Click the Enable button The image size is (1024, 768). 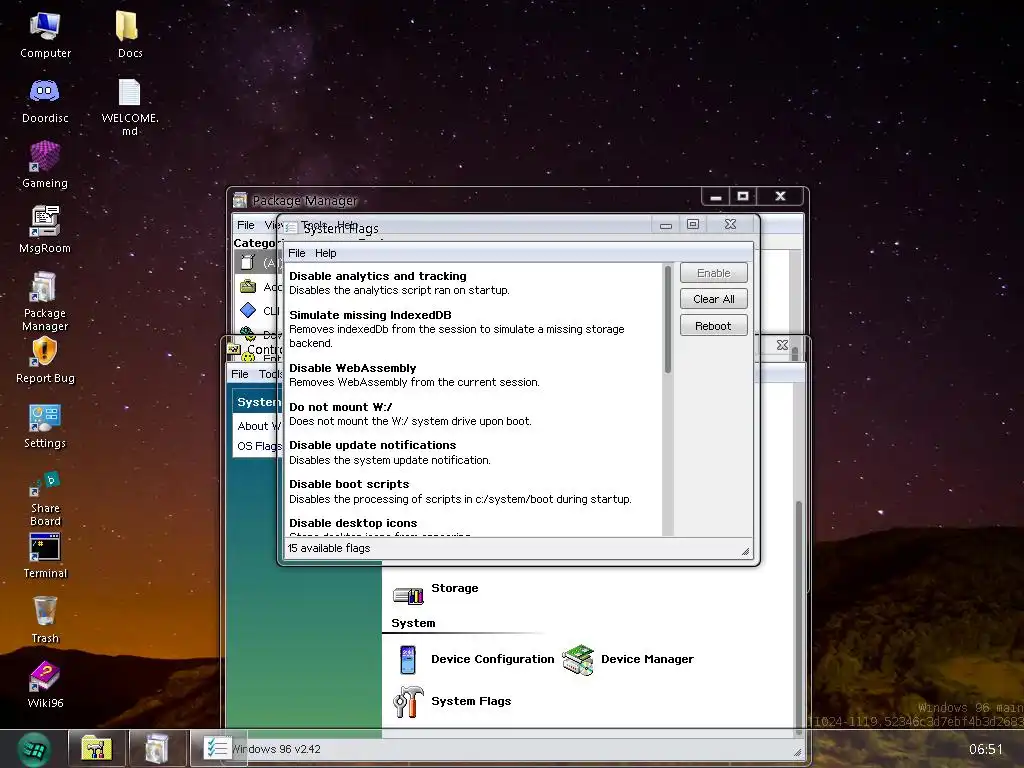pyautogui.click(x=713, y=273)
